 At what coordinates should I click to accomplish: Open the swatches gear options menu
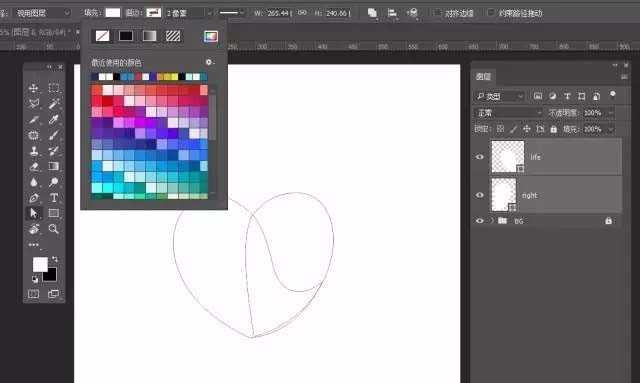point(209,62)
